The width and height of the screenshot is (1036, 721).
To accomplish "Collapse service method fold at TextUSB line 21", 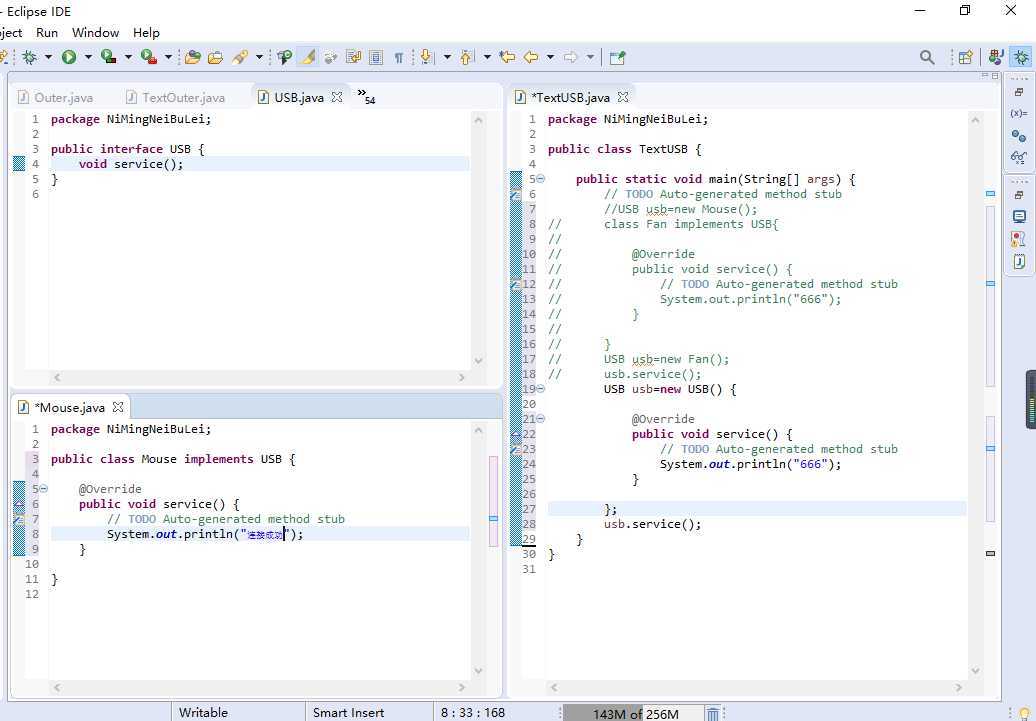I will [540, 418].
